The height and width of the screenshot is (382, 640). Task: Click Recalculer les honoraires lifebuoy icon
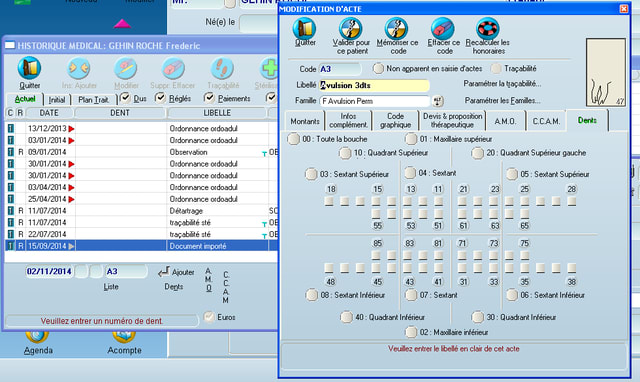487,28
